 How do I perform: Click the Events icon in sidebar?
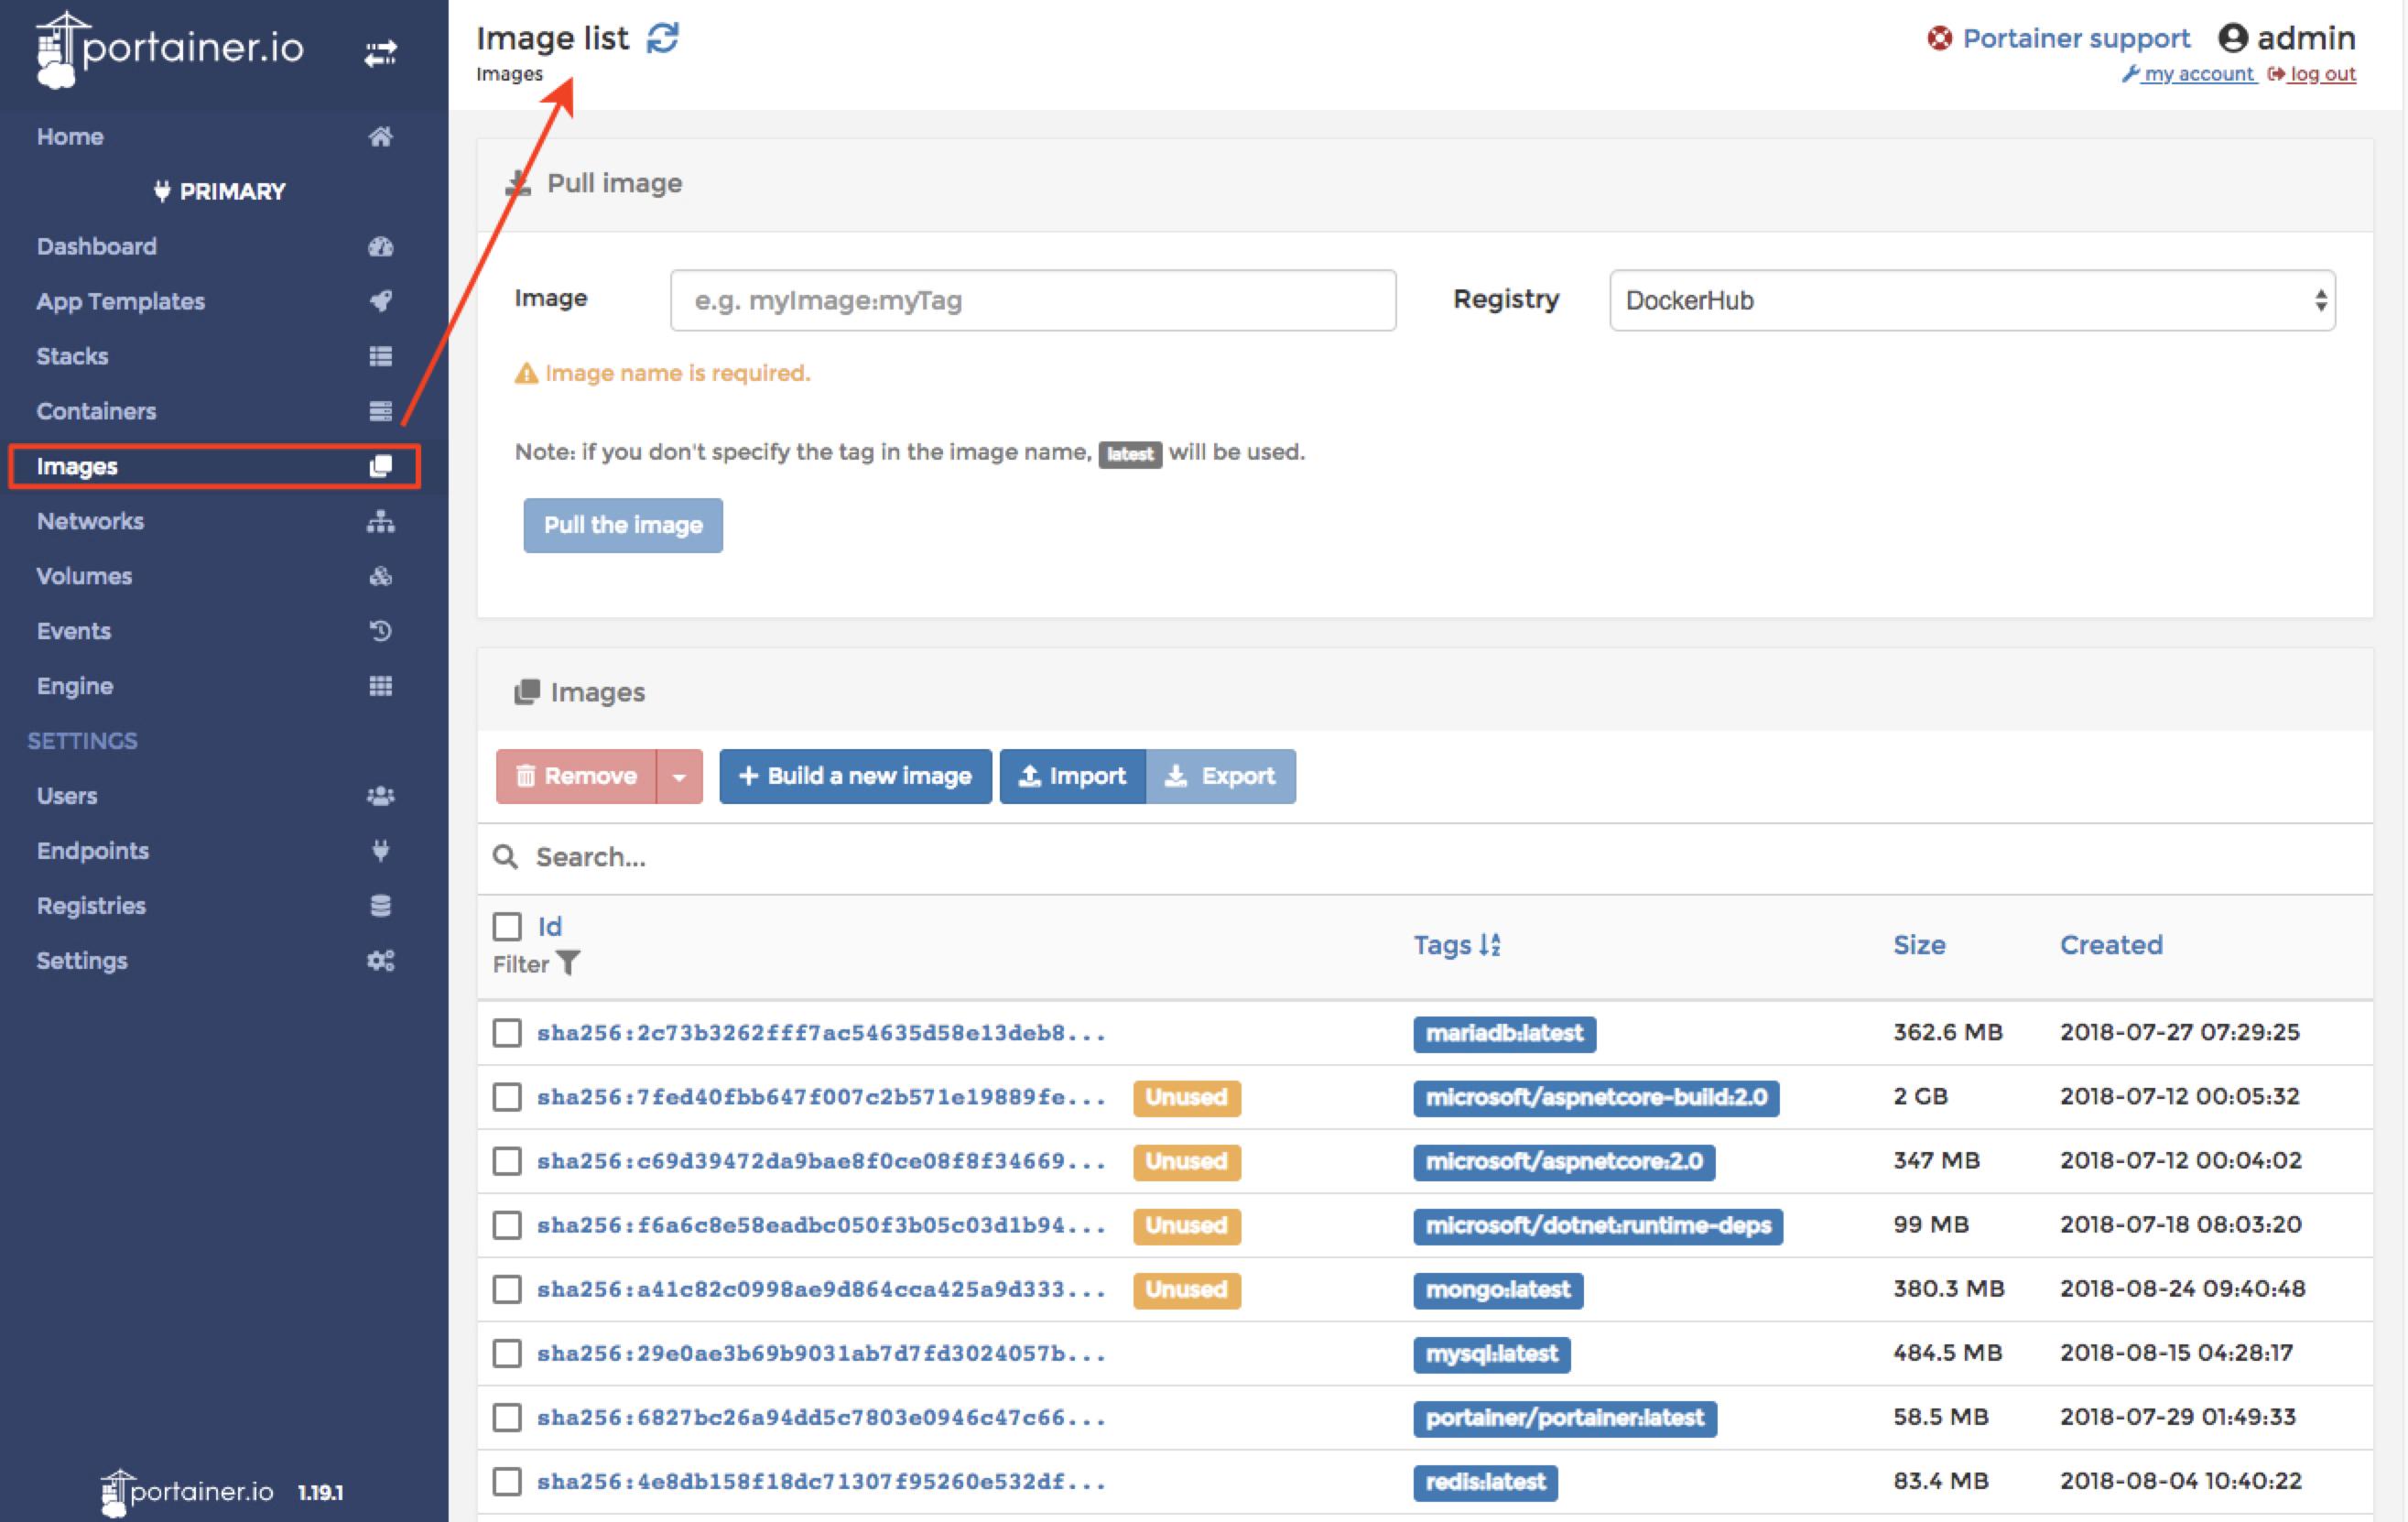(380, 629)
